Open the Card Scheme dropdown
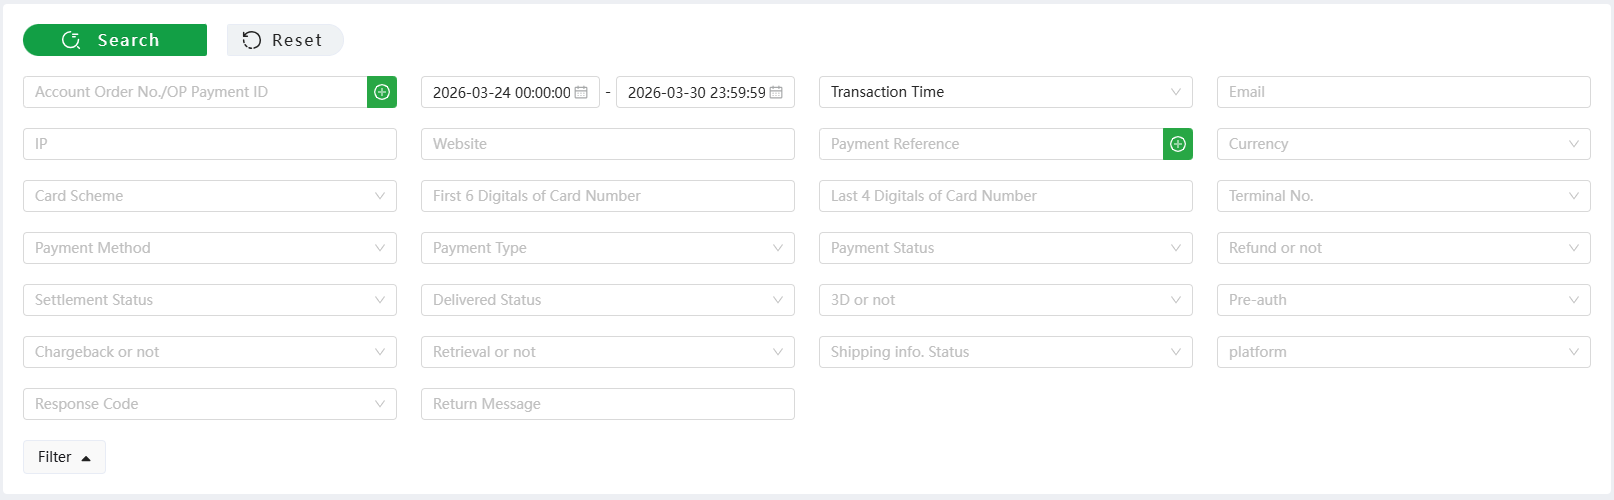Screen dimensions: 1614x500 click(x=210, y=196)
